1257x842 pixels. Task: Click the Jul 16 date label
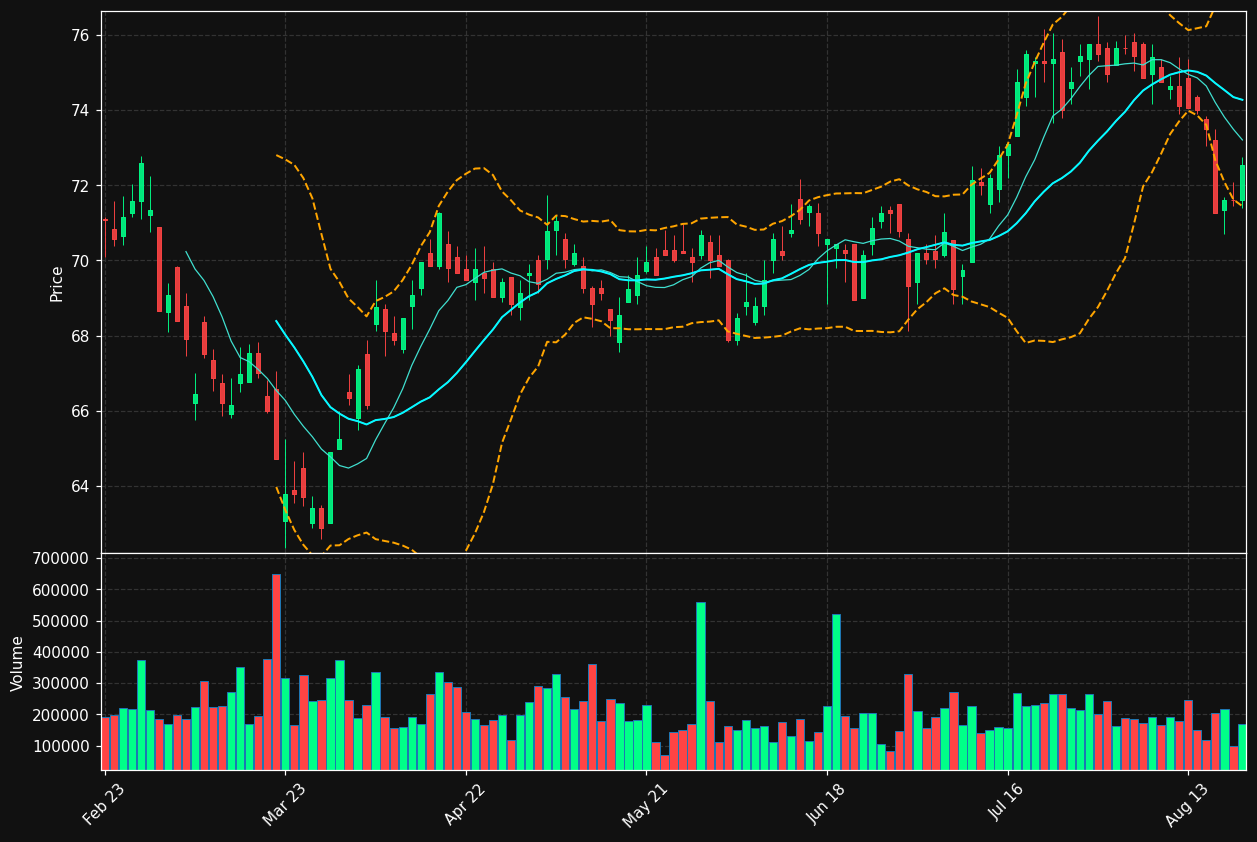pyautogui.click(x=1006, y=804)
